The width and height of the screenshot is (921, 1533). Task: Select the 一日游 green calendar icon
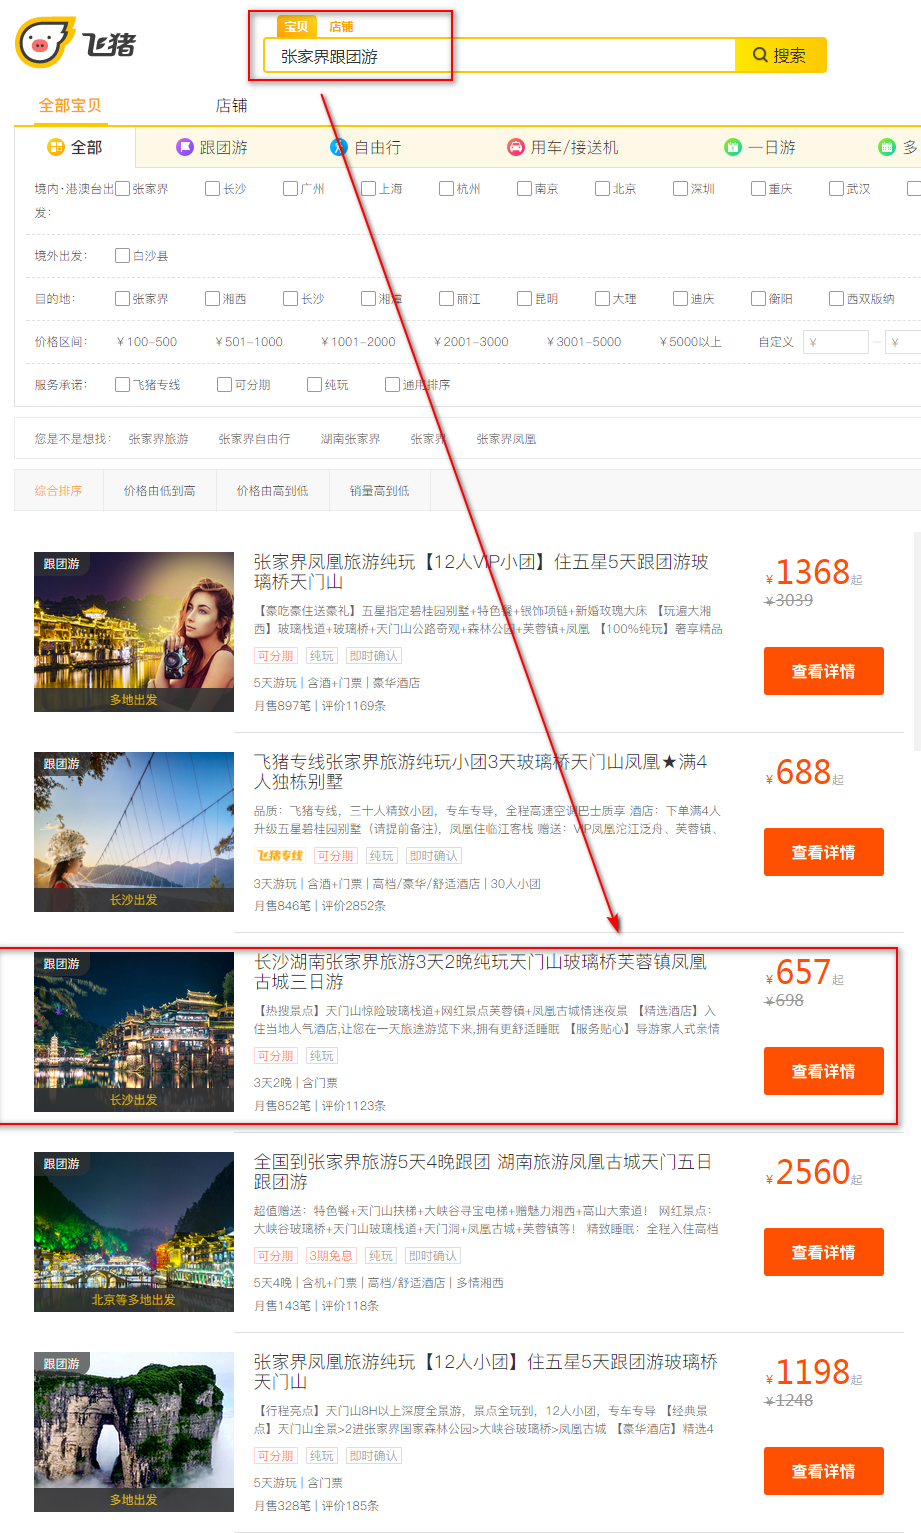[760, 147]
